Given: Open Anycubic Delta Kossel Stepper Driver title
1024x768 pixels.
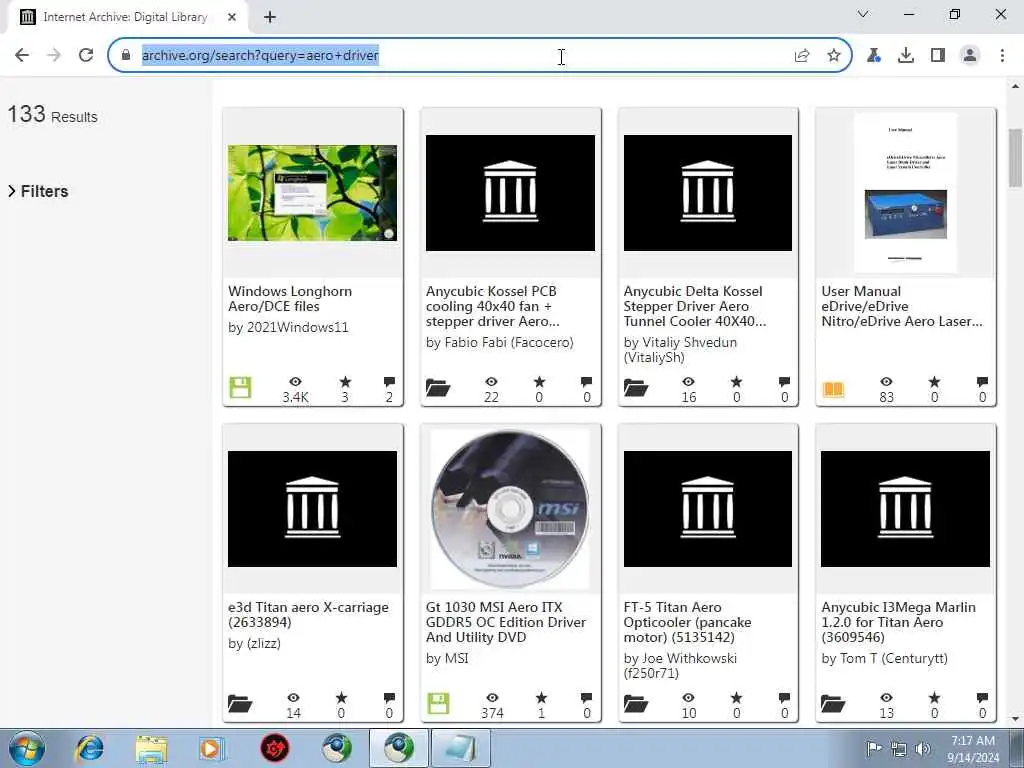Looking at the screenshot, I should 694,306.
